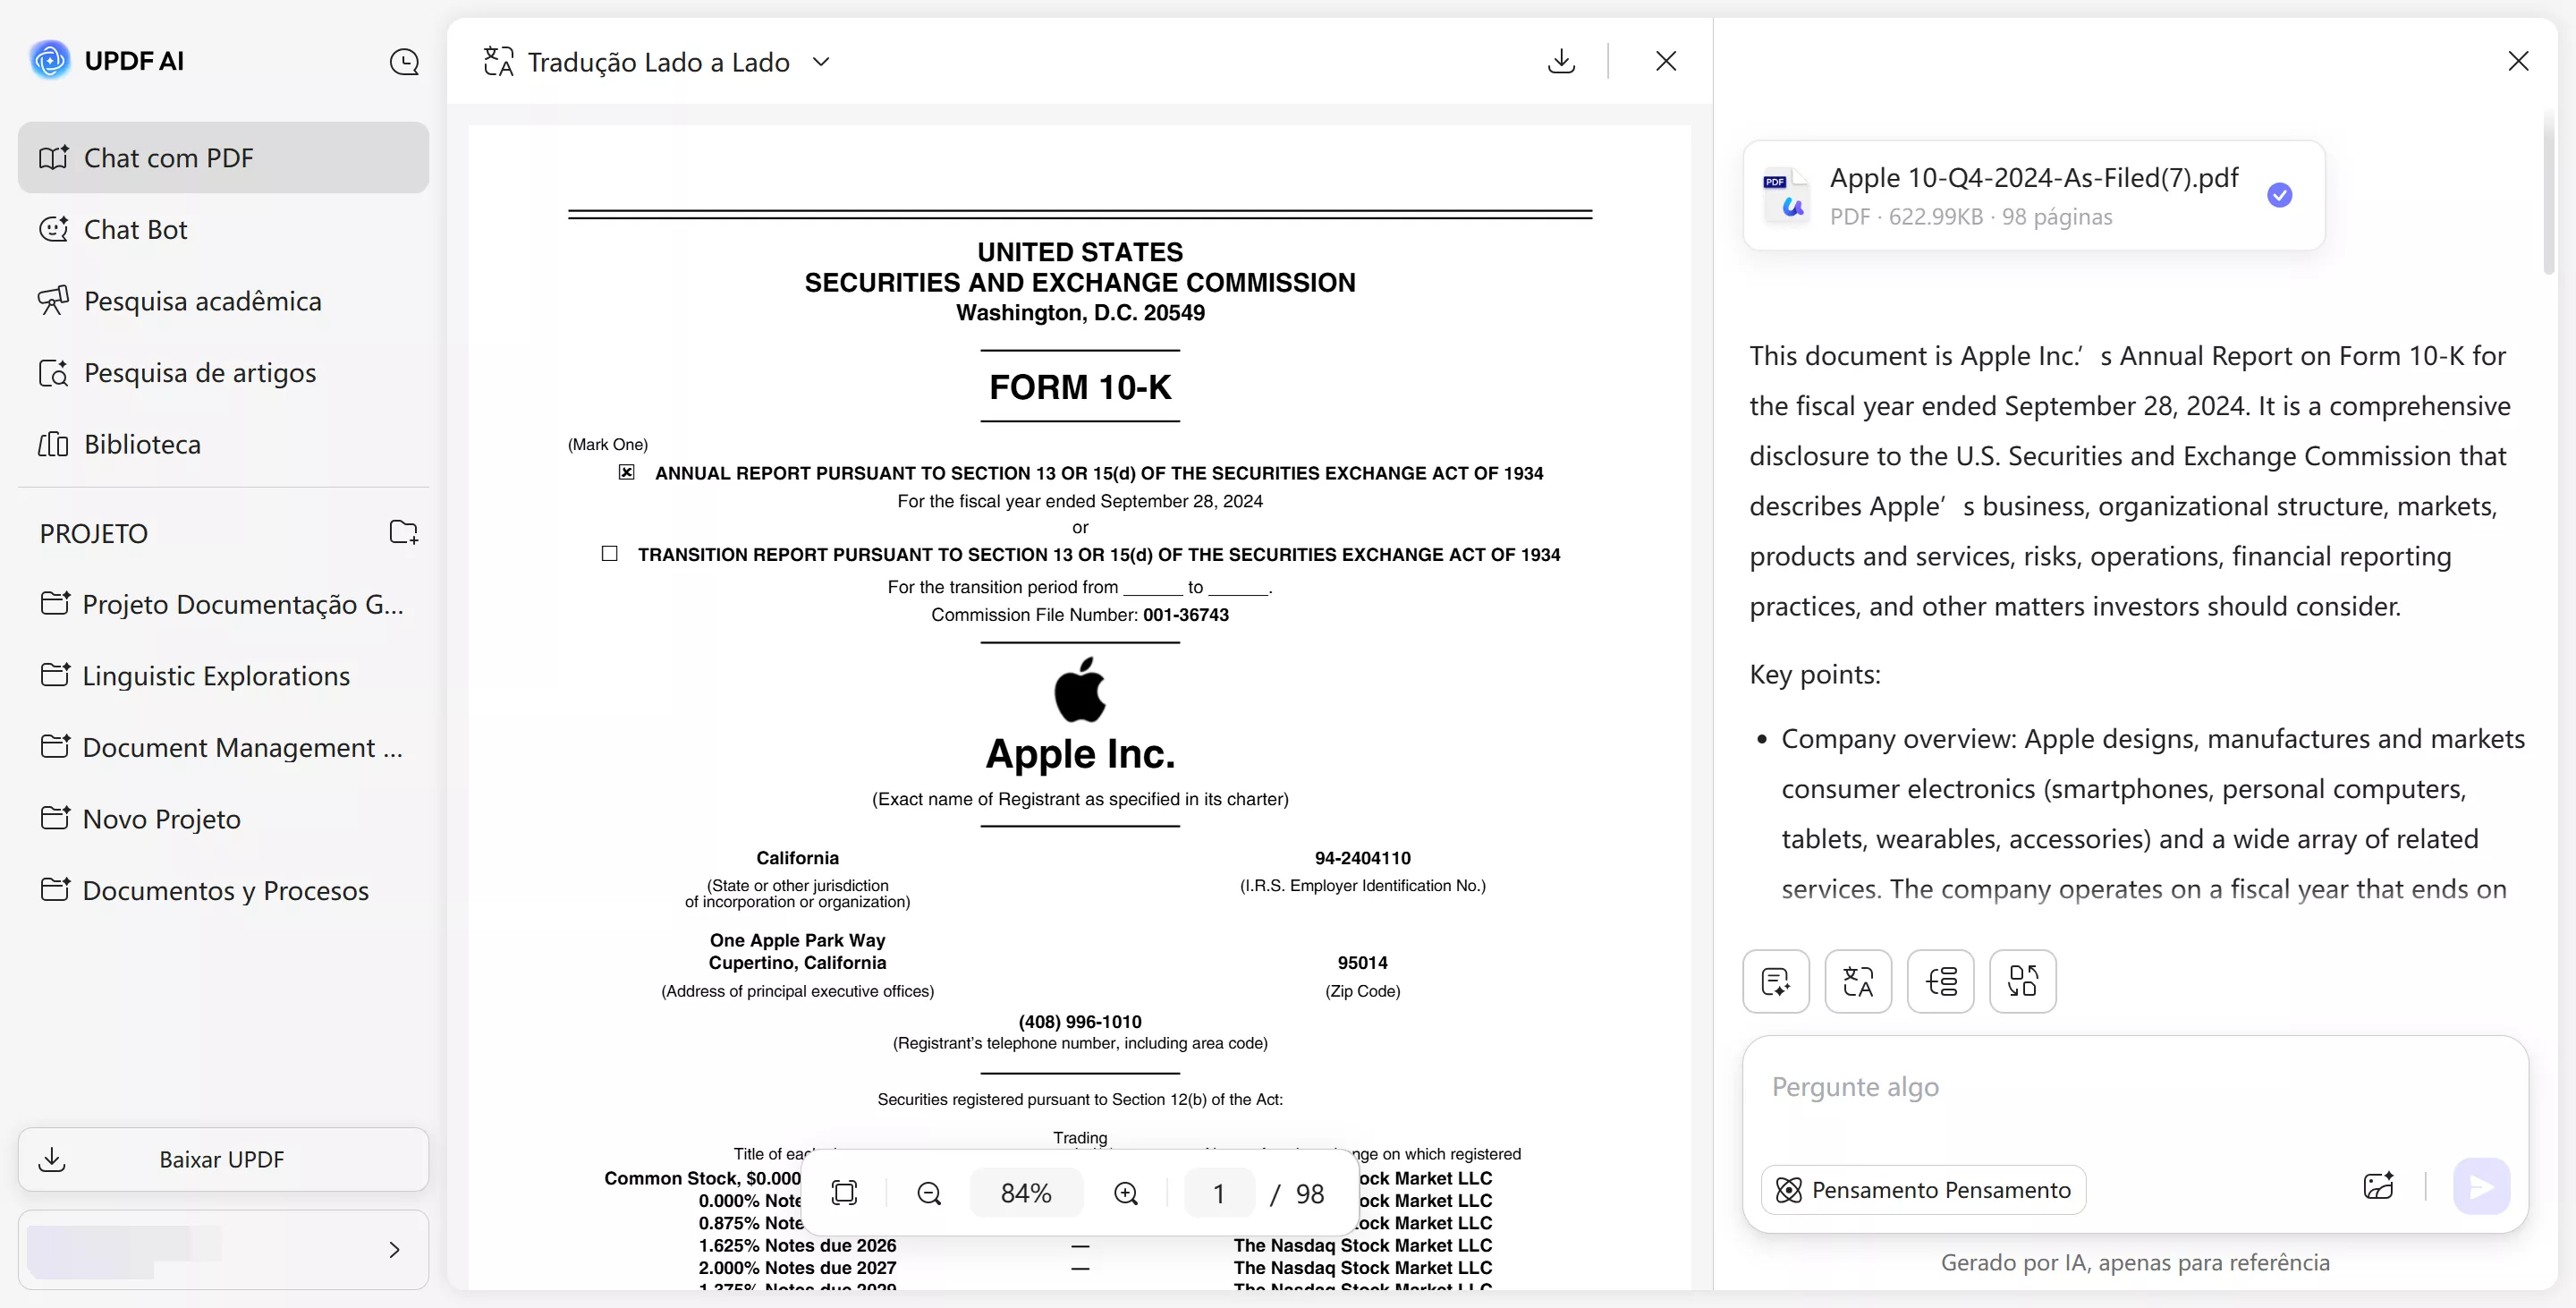This screenshot has height=1308, width=2576.
Task: Expand the account panel at bottom left
Action: tap(393, 1249)
